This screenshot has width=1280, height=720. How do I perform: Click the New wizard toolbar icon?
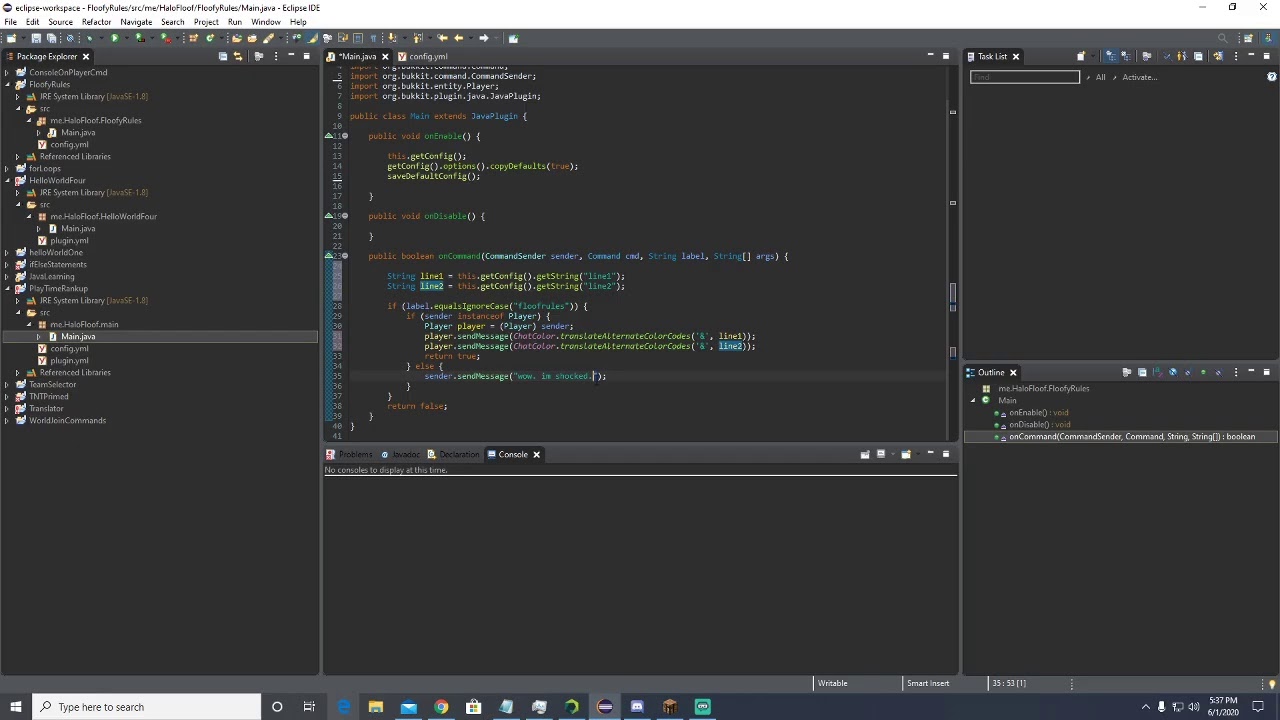[11, 38]
